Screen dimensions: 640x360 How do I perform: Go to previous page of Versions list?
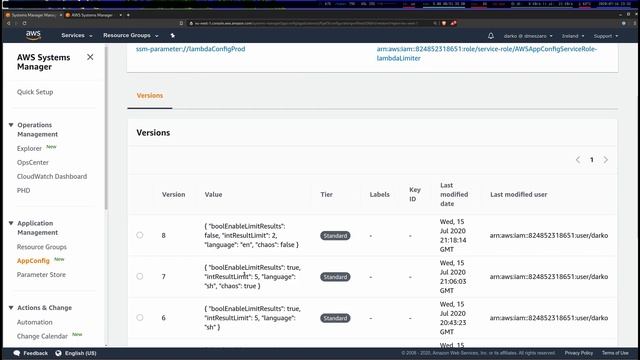tap(578, 160)
